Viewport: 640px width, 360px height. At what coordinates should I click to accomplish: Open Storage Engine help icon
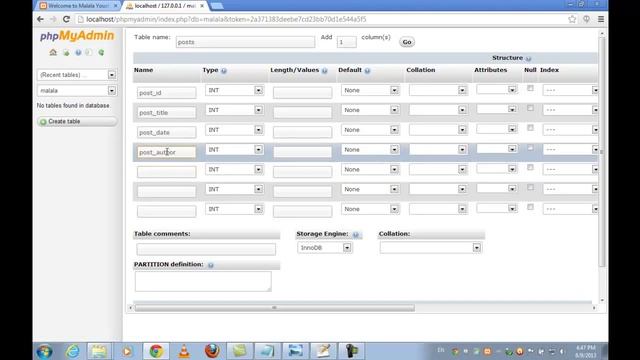(356, 234)
